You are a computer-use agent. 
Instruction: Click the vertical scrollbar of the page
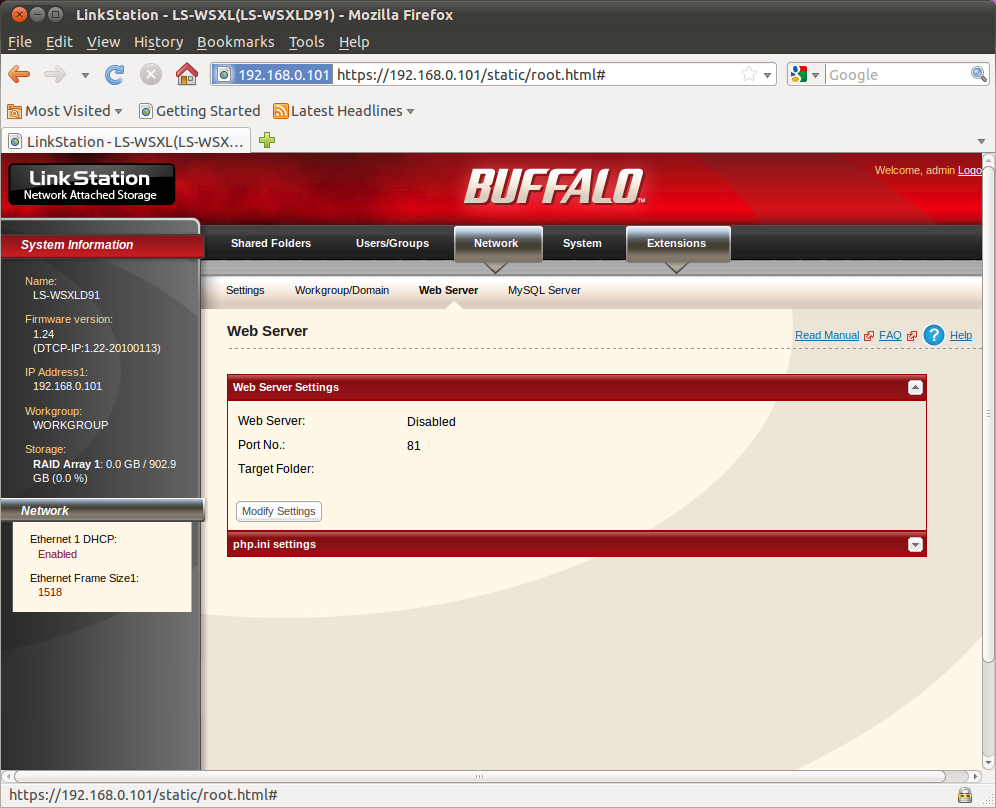tap(988, 413)
